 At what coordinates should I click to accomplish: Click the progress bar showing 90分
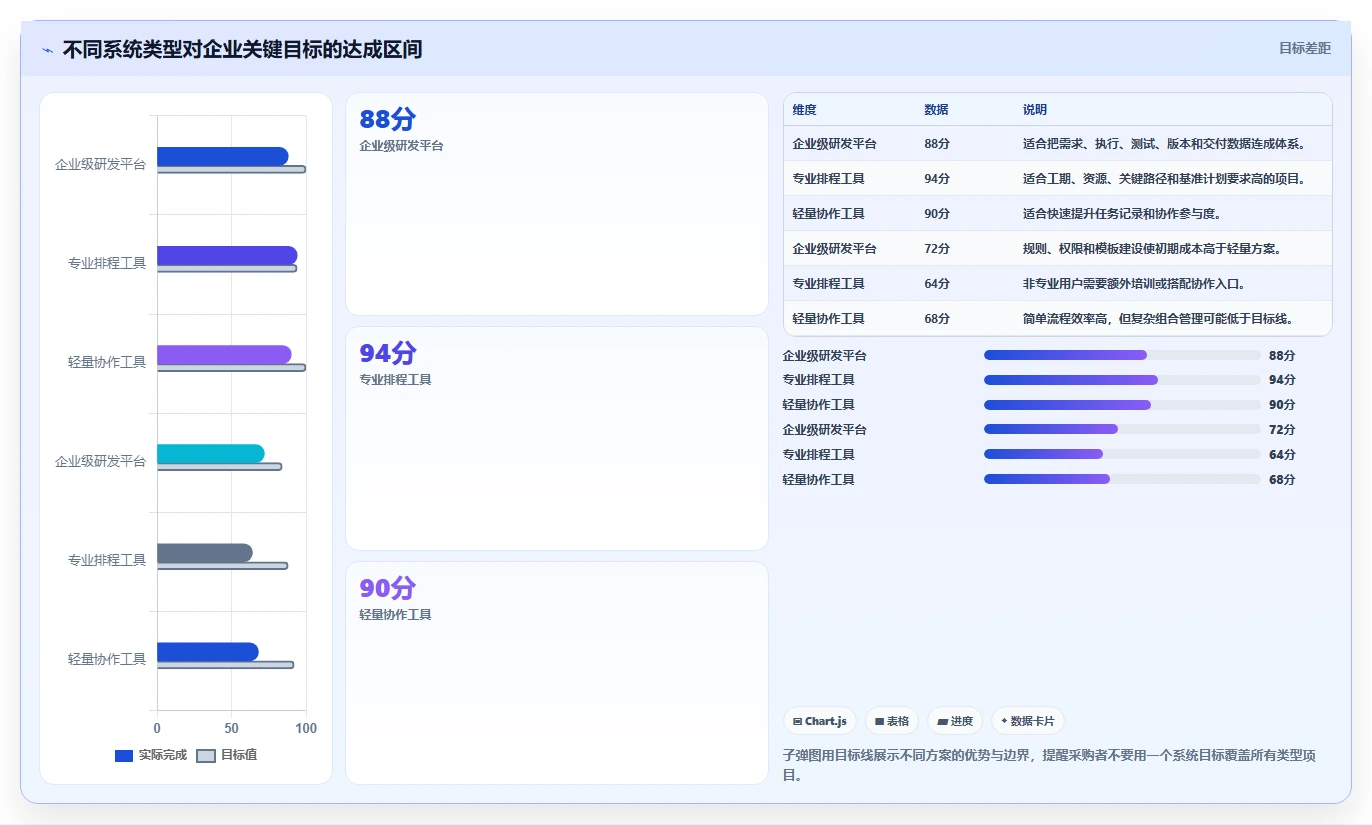coord(1122,405)
